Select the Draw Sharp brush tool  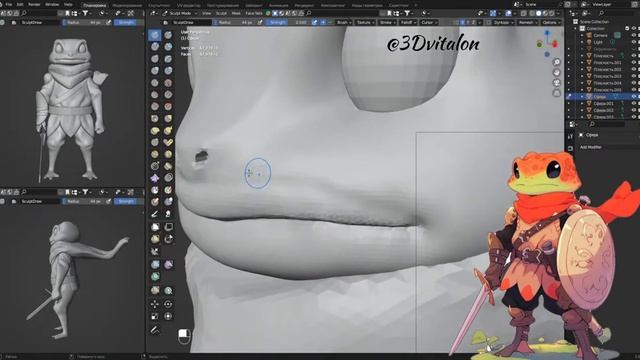(168, 35)
